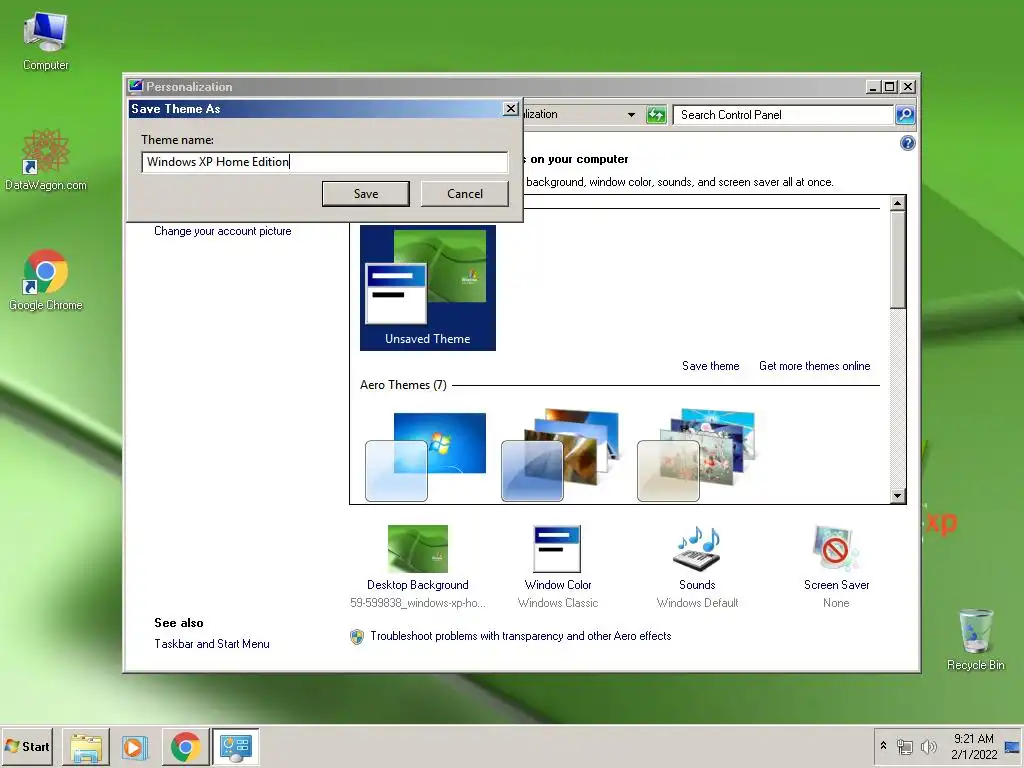
Task: Click Troubleshoot problems with transparency link
Action: click(520, 636)
